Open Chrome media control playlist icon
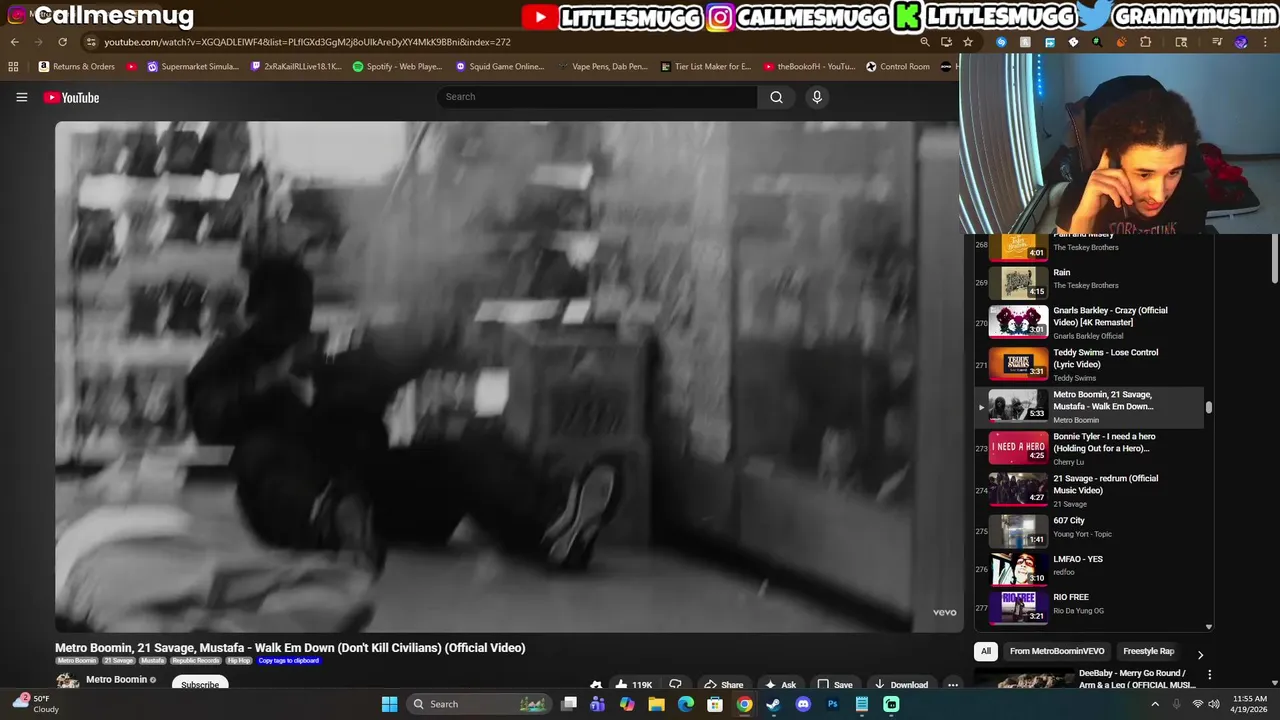This screenshot has width=1280, height=720. point(1217,42)
